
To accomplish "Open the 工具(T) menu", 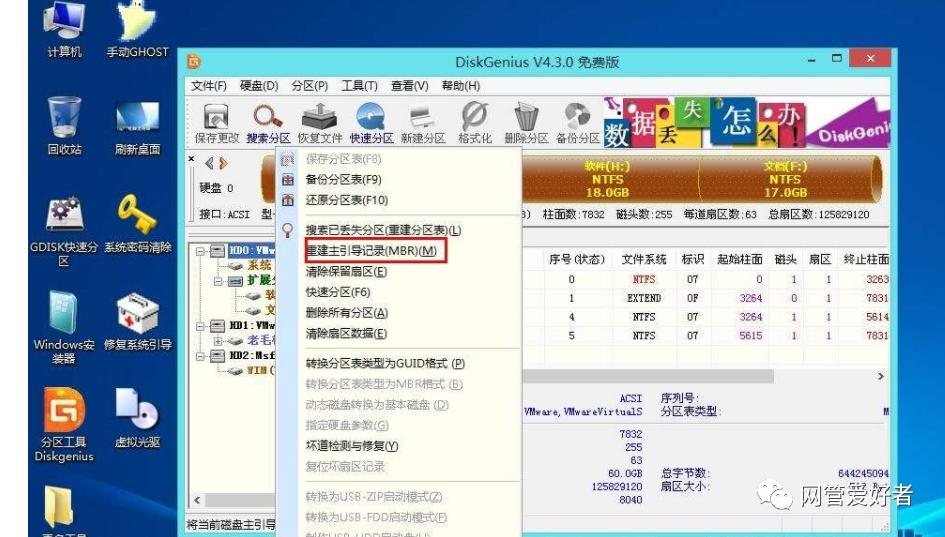I will click(x=359, y=86).
